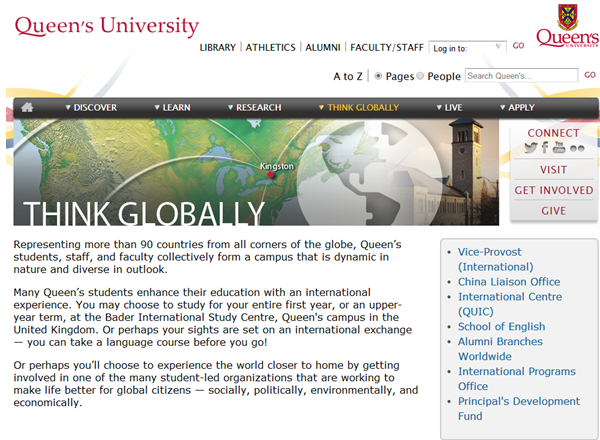Open the Library link
The width and height of the screenshot is (600, 440).
[218, 47]
